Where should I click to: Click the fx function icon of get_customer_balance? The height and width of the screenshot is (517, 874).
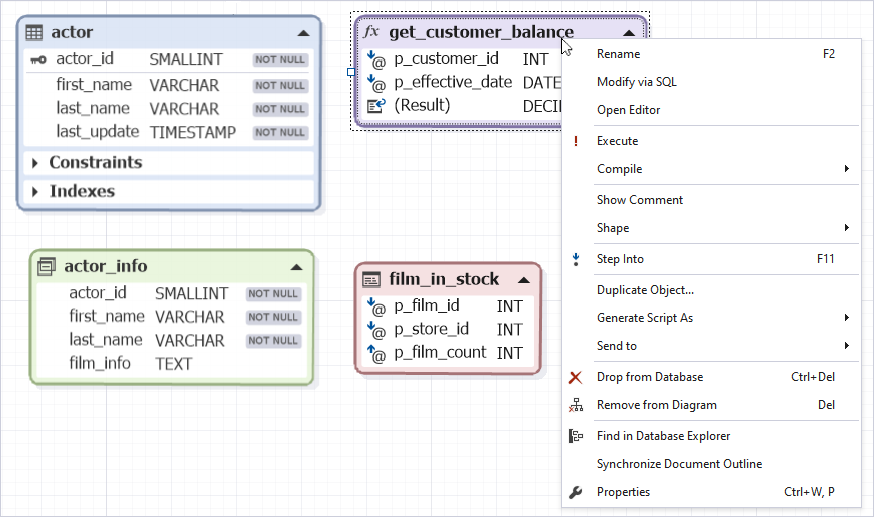click(371, 32)
